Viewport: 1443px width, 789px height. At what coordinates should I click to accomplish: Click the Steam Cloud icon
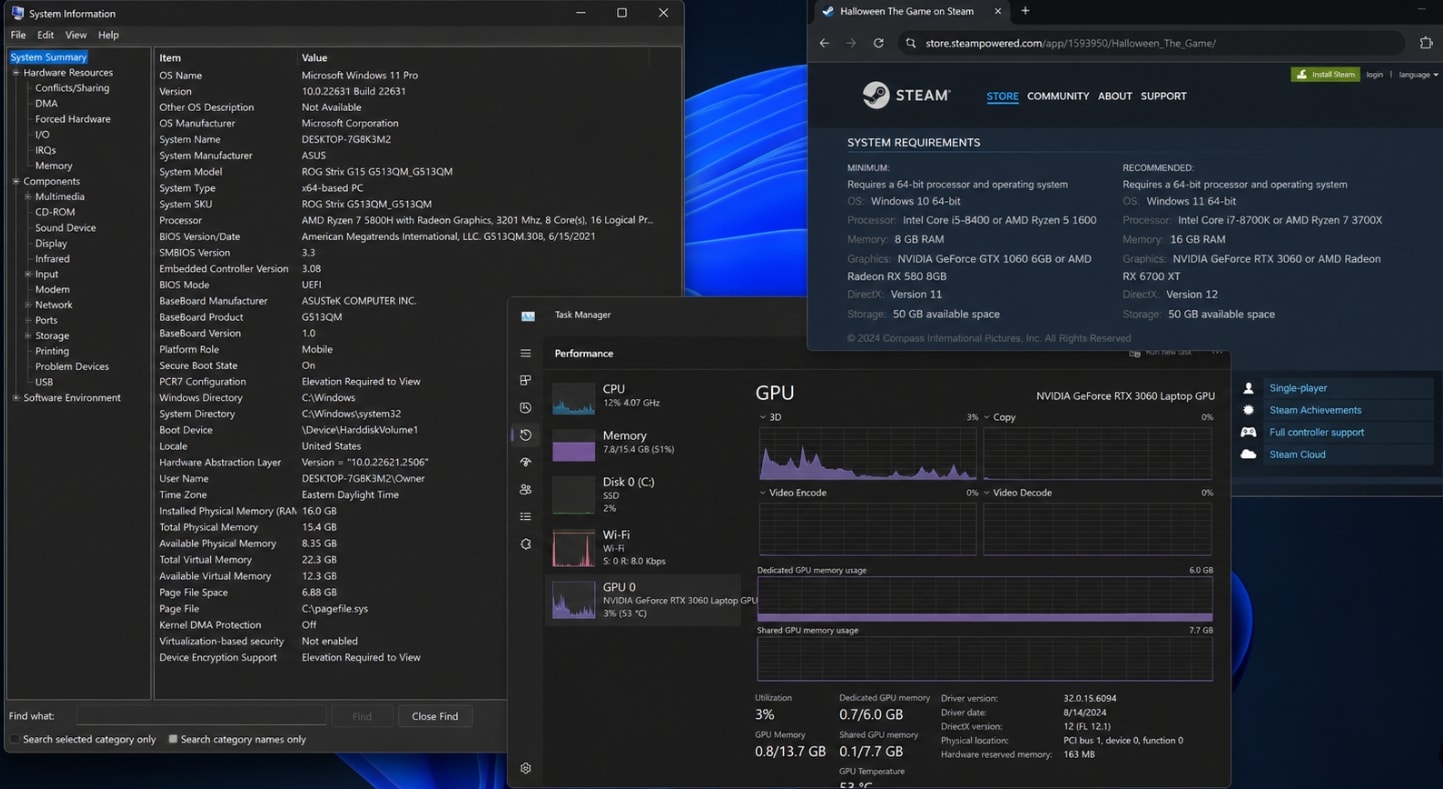pyautogui.click(x=1248, y=454)
